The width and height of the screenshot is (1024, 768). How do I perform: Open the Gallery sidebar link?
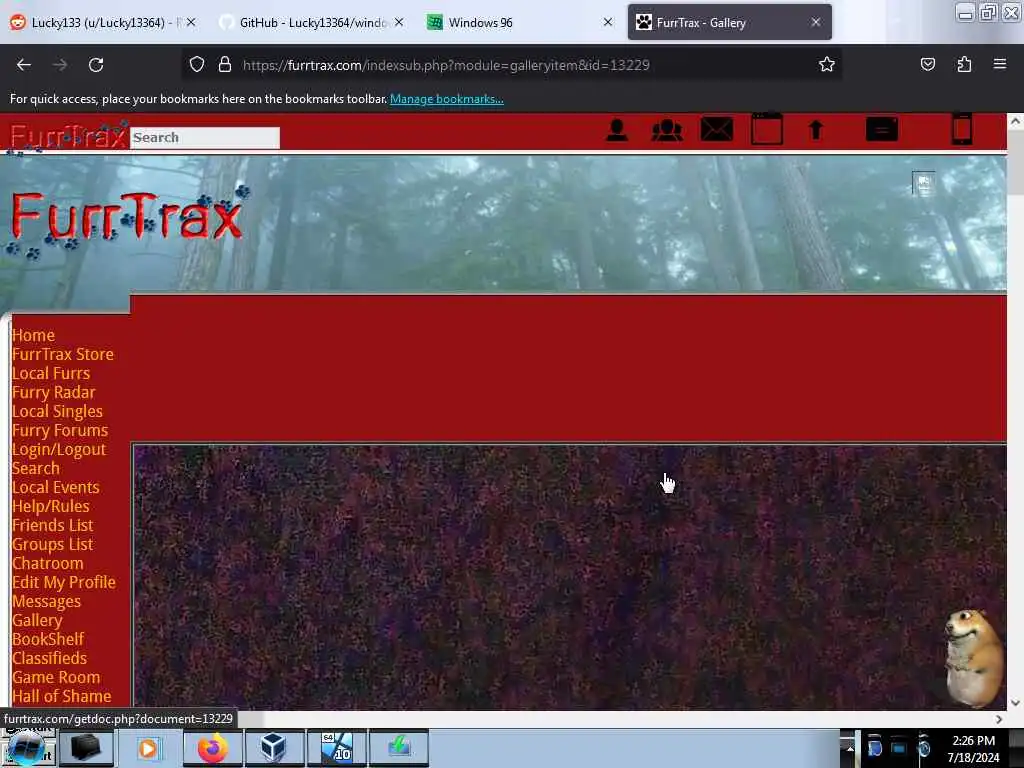pyautogui.click(x=37, y=620)
